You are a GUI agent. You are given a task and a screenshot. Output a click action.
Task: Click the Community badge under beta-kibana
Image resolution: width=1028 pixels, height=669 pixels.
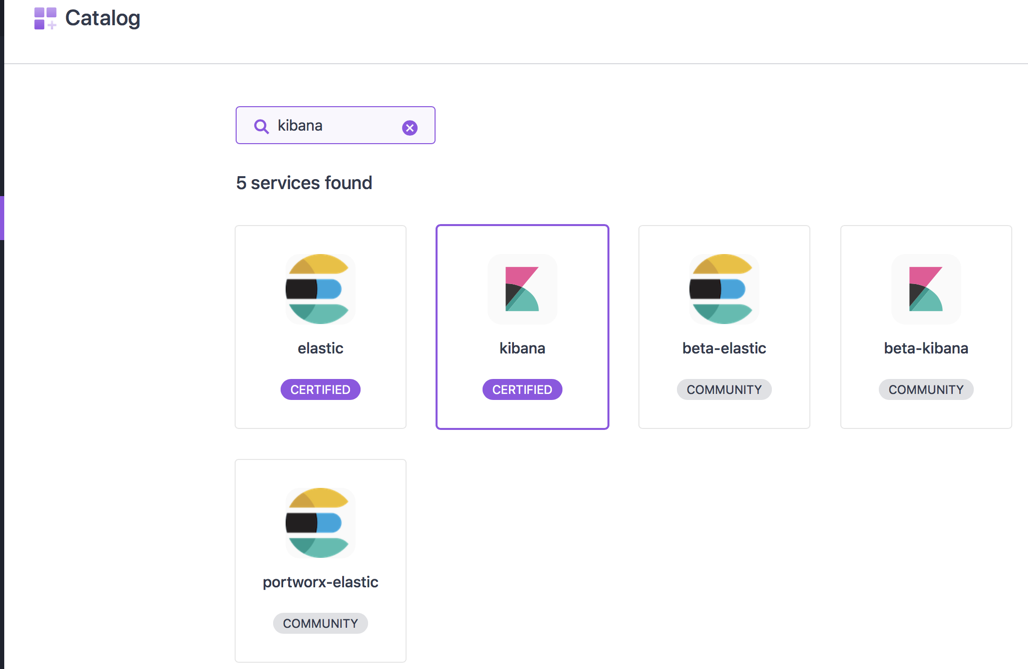pos(926,389)
